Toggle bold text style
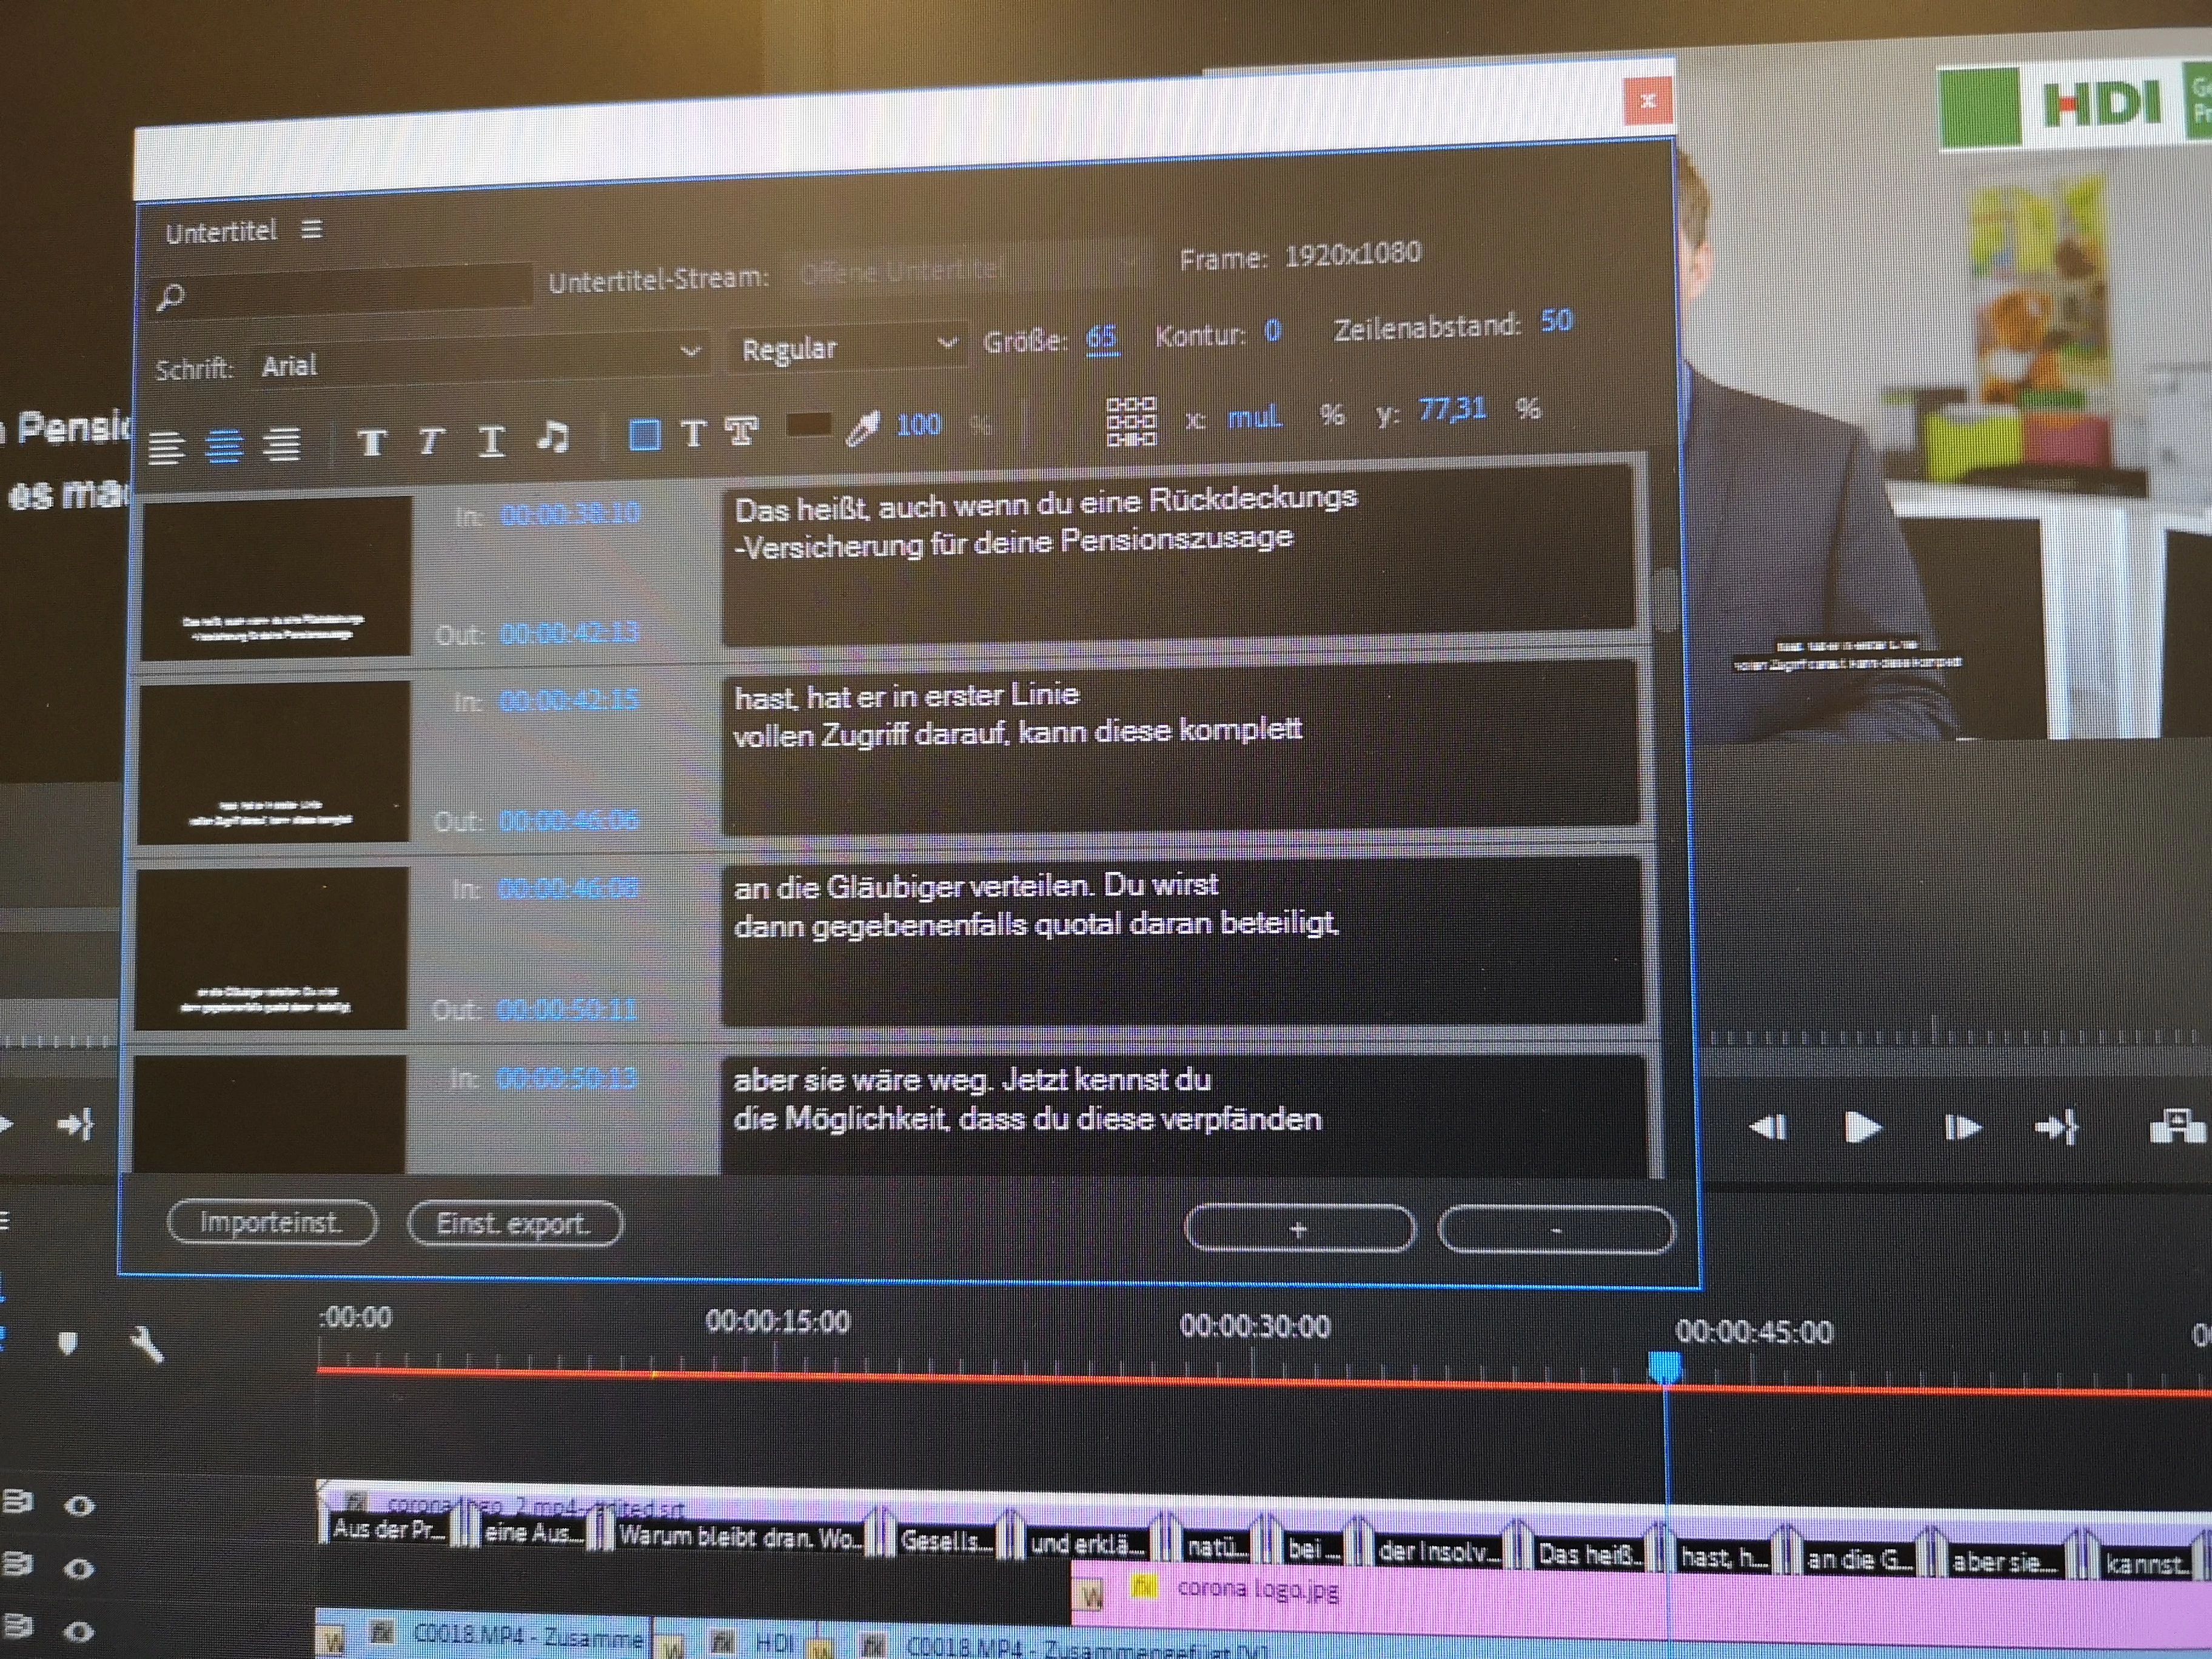 click(x=372, y=442)
